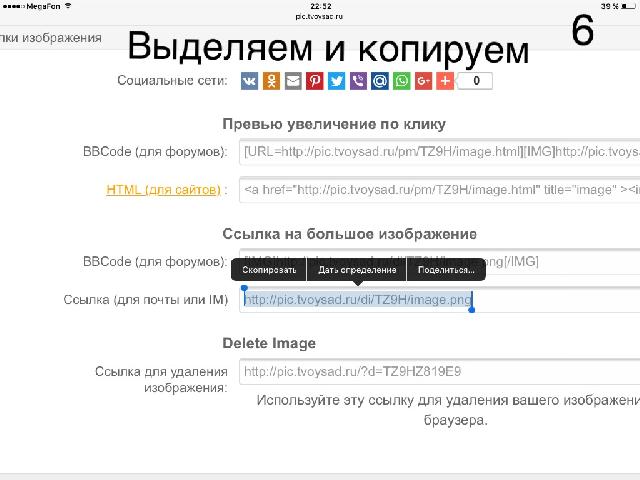
Task: Tap Дать определение in the popup menu
Action: 357,270
